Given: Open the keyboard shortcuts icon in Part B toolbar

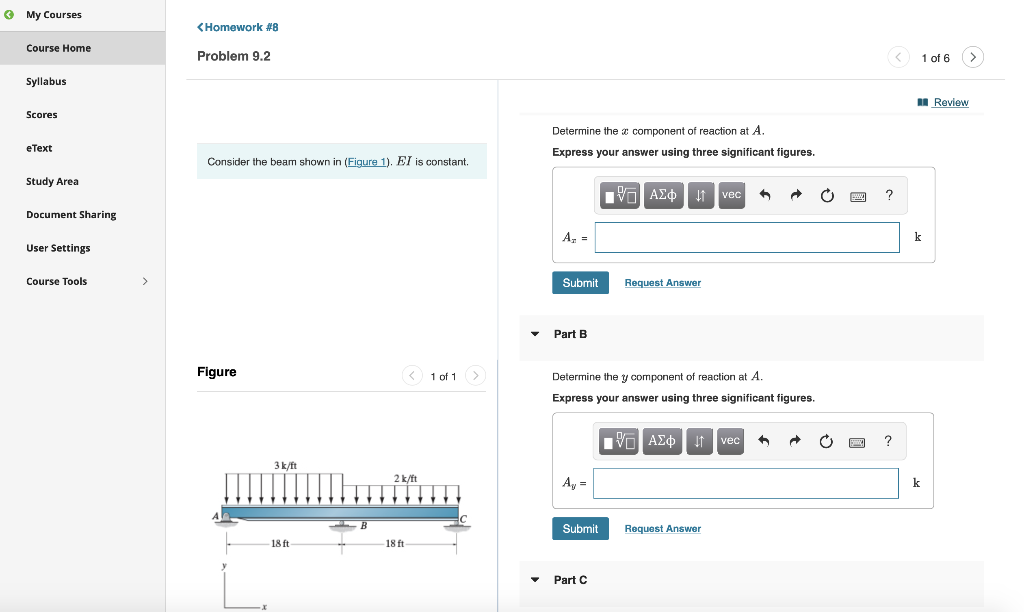Looking at the screenshot, I should pos(857,441).
